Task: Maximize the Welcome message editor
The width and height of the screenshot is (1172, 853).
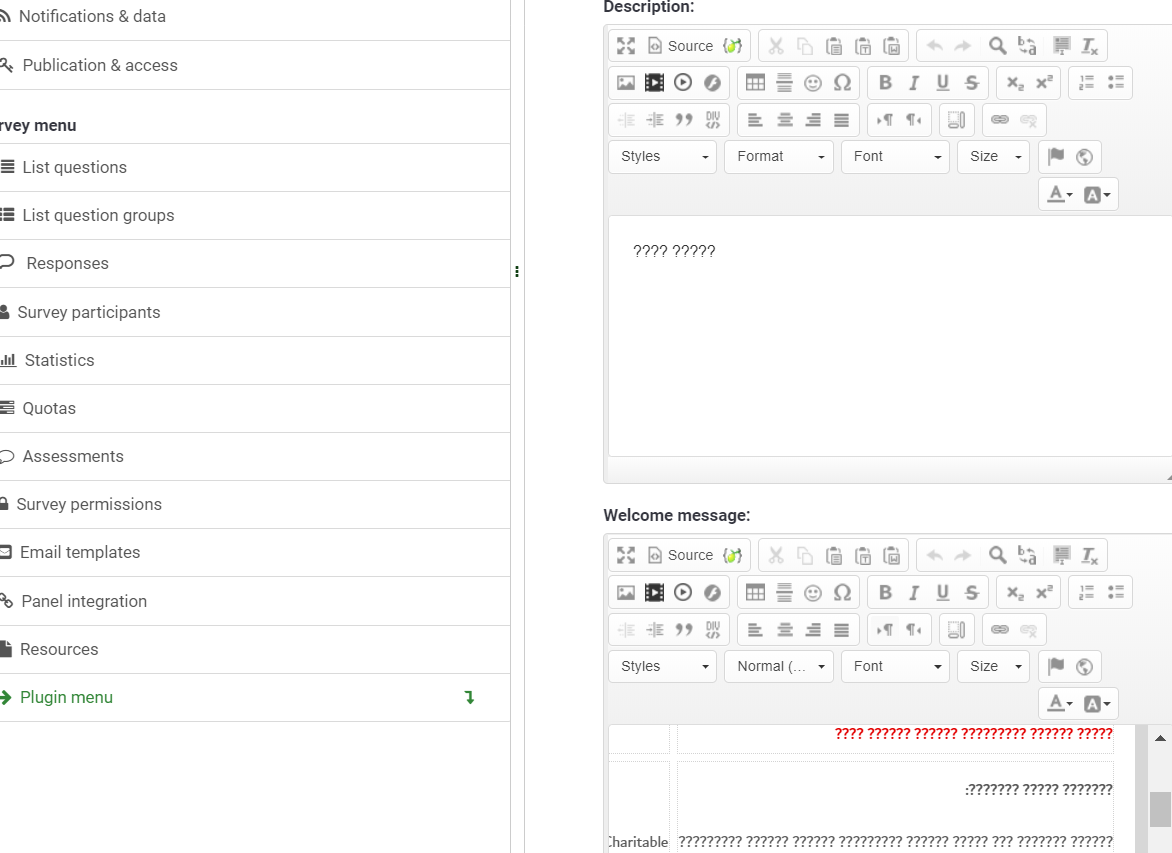Action: [626, 555]
